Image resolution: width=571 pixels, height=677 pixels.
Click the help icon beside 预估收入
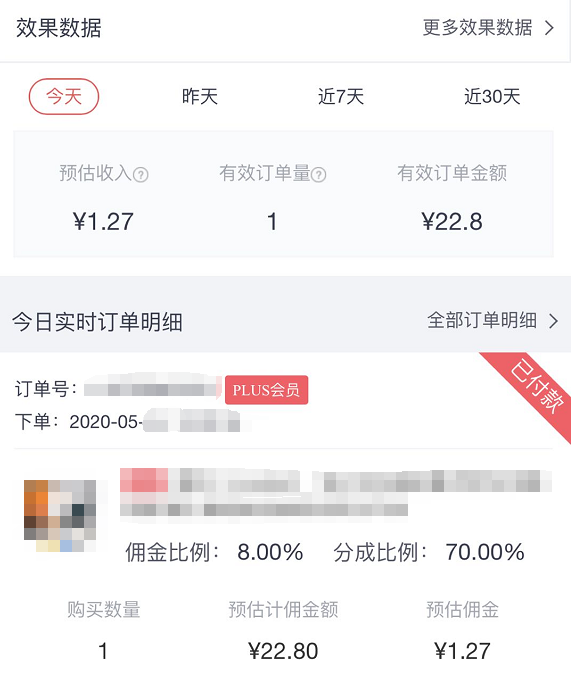click(140, 175)
